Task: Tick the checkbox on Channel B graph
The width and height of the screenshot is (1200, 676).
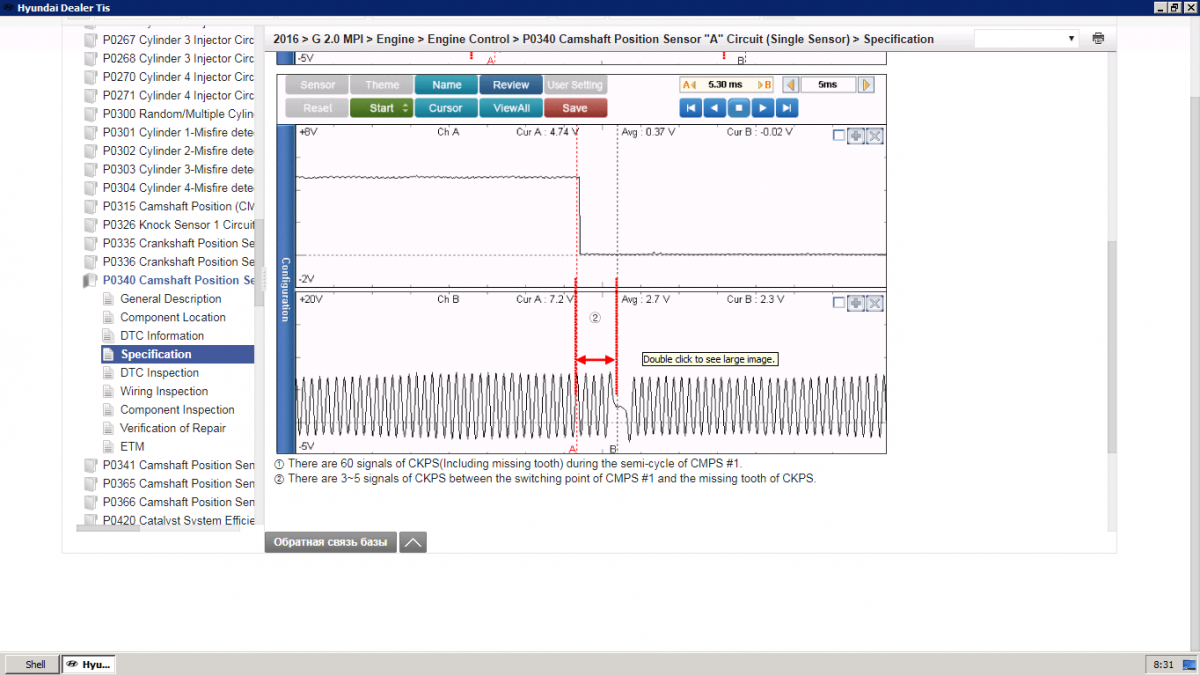Action: pos(839,303)
